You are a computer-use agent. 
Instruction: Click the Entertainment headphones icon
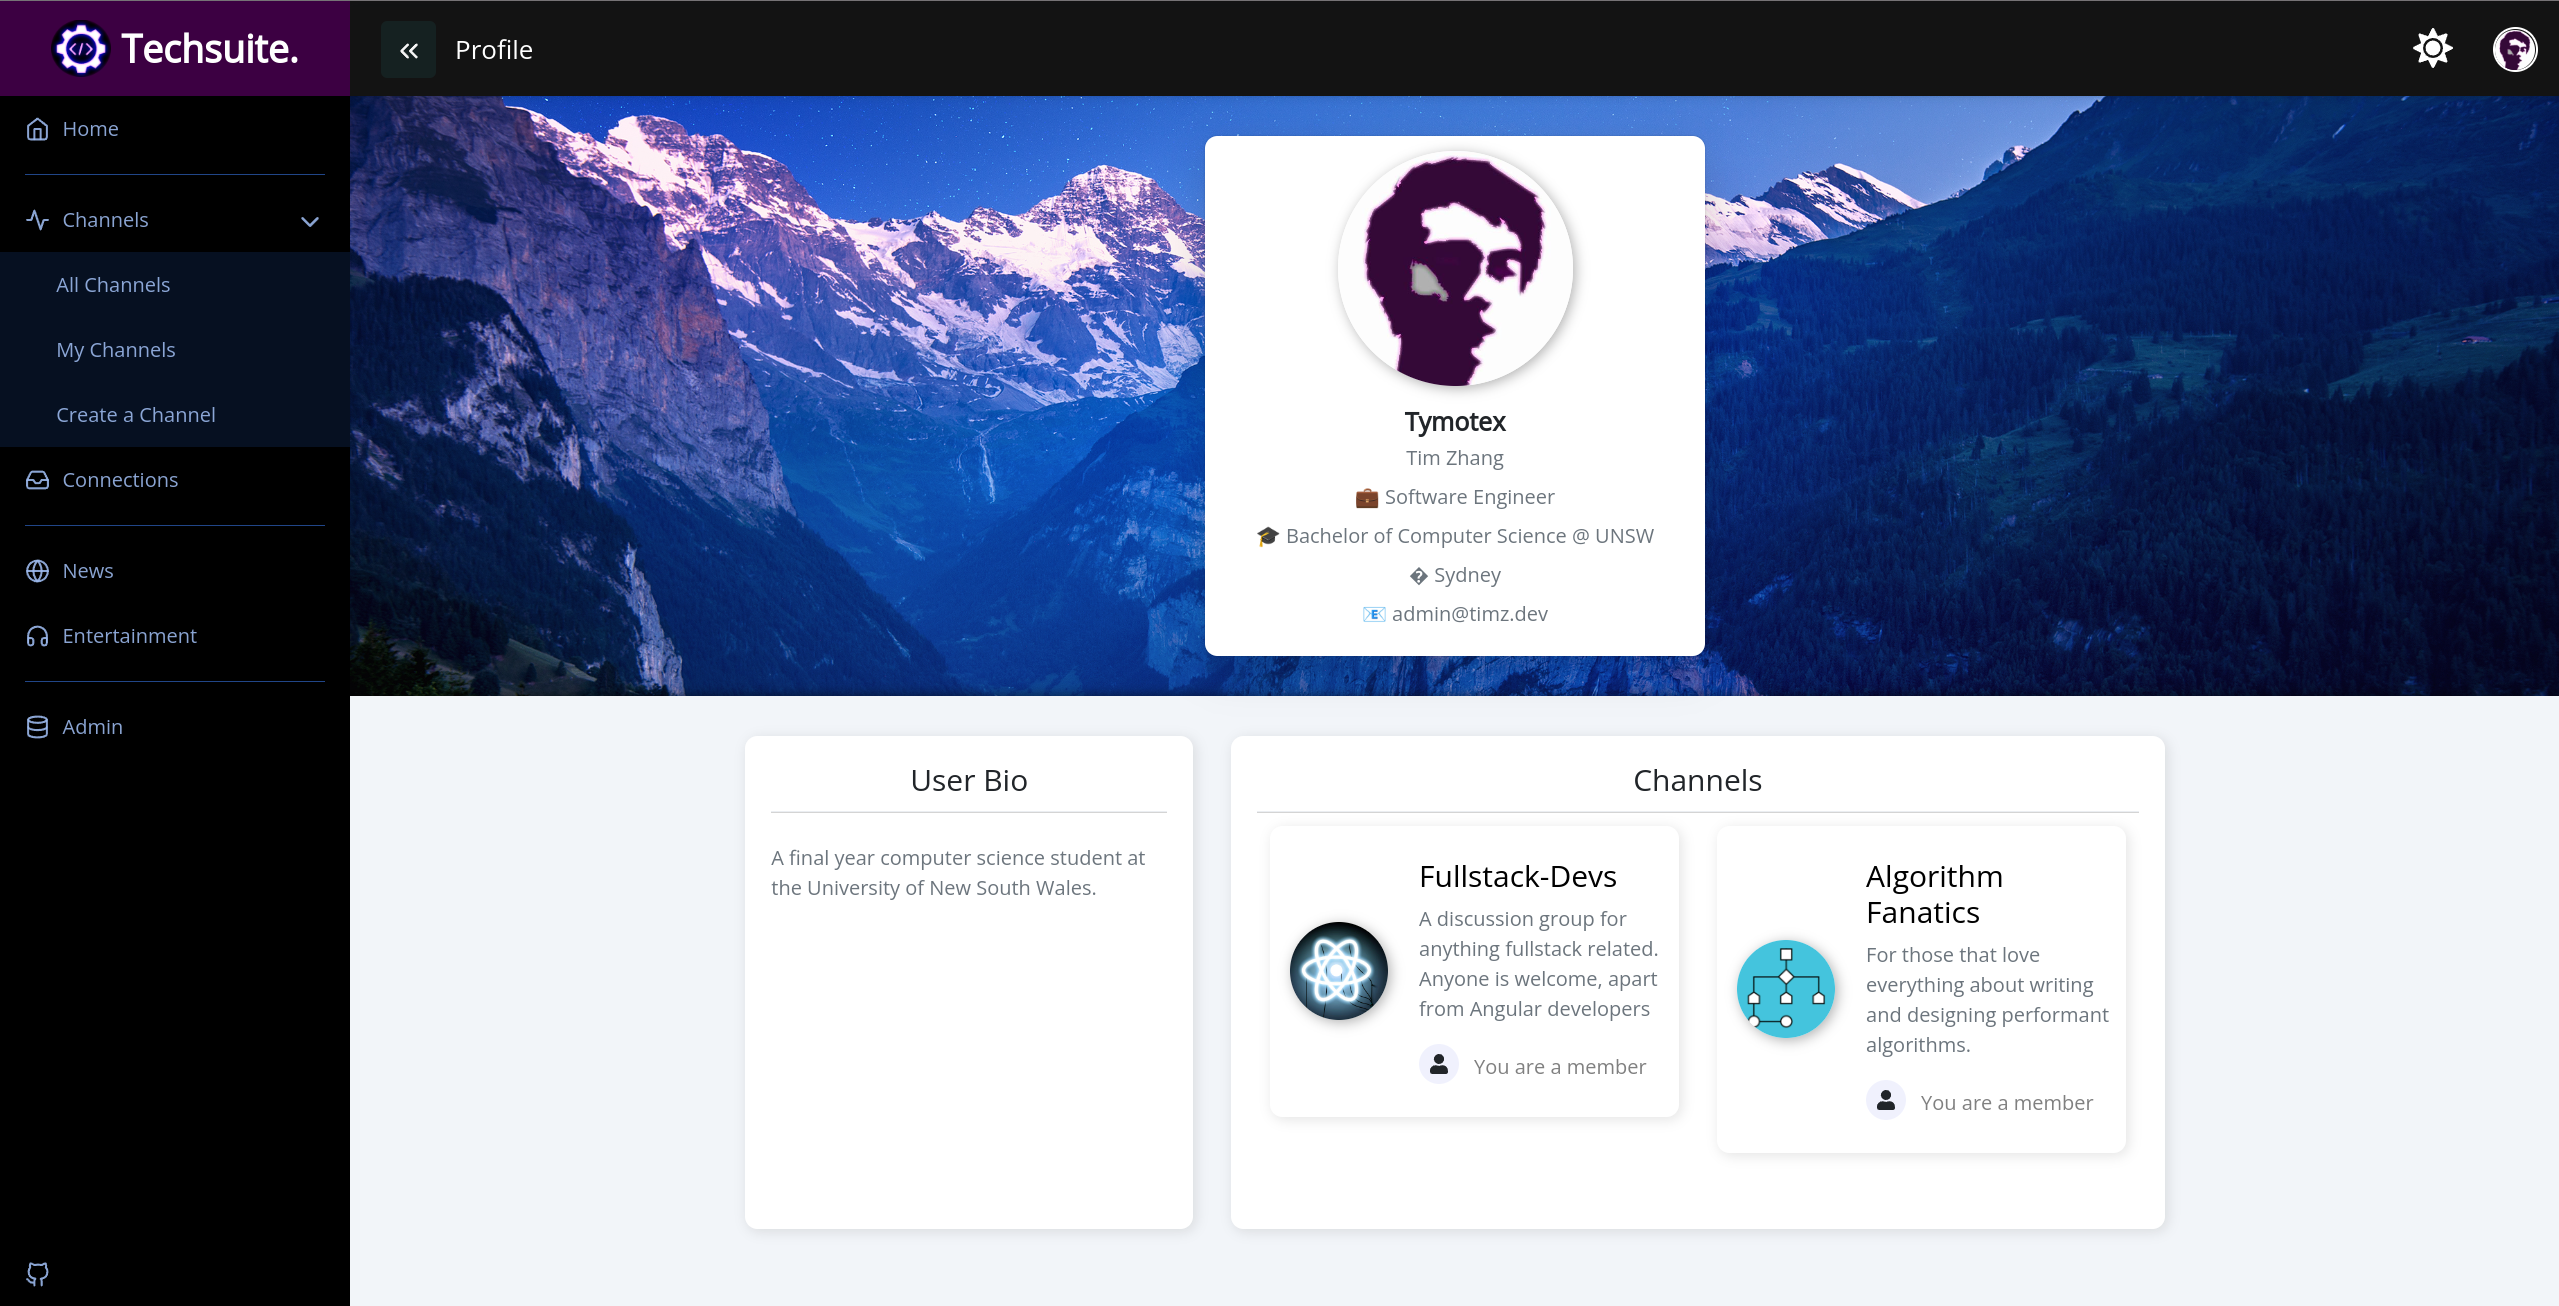coord(37,636)
